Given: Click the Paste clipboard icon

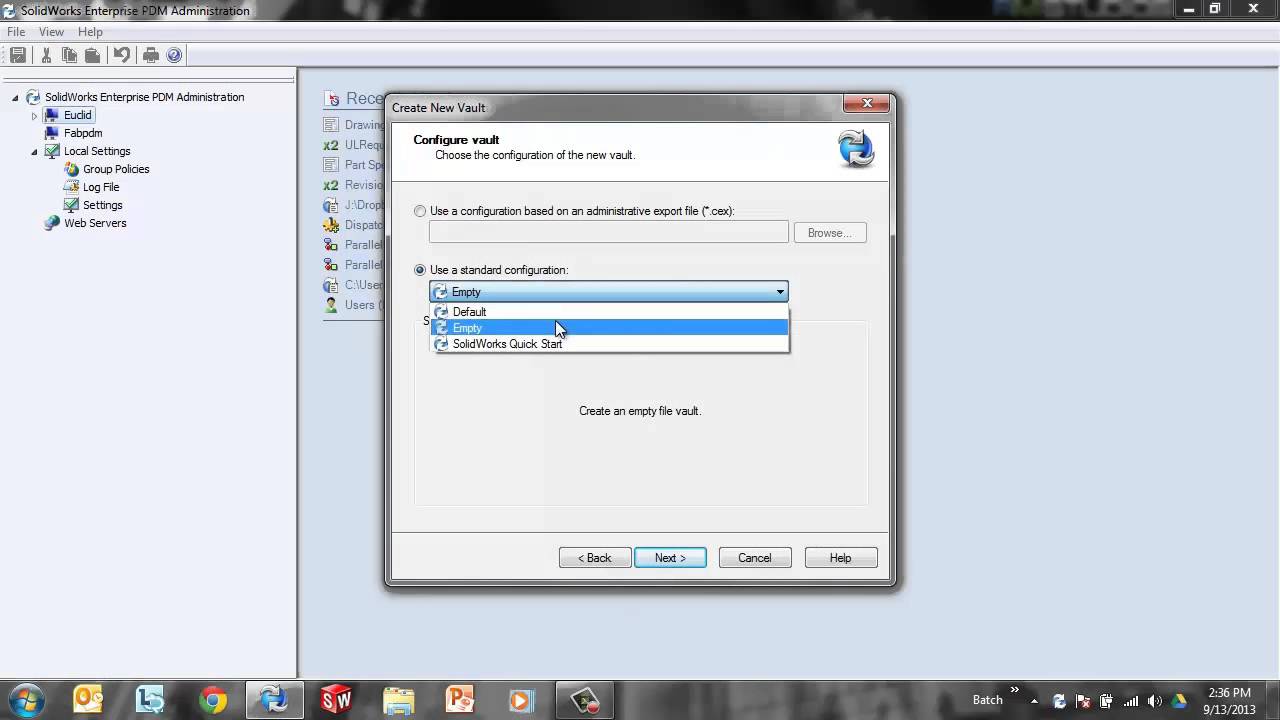Looking at the screenshot, I should pos(92,55).
